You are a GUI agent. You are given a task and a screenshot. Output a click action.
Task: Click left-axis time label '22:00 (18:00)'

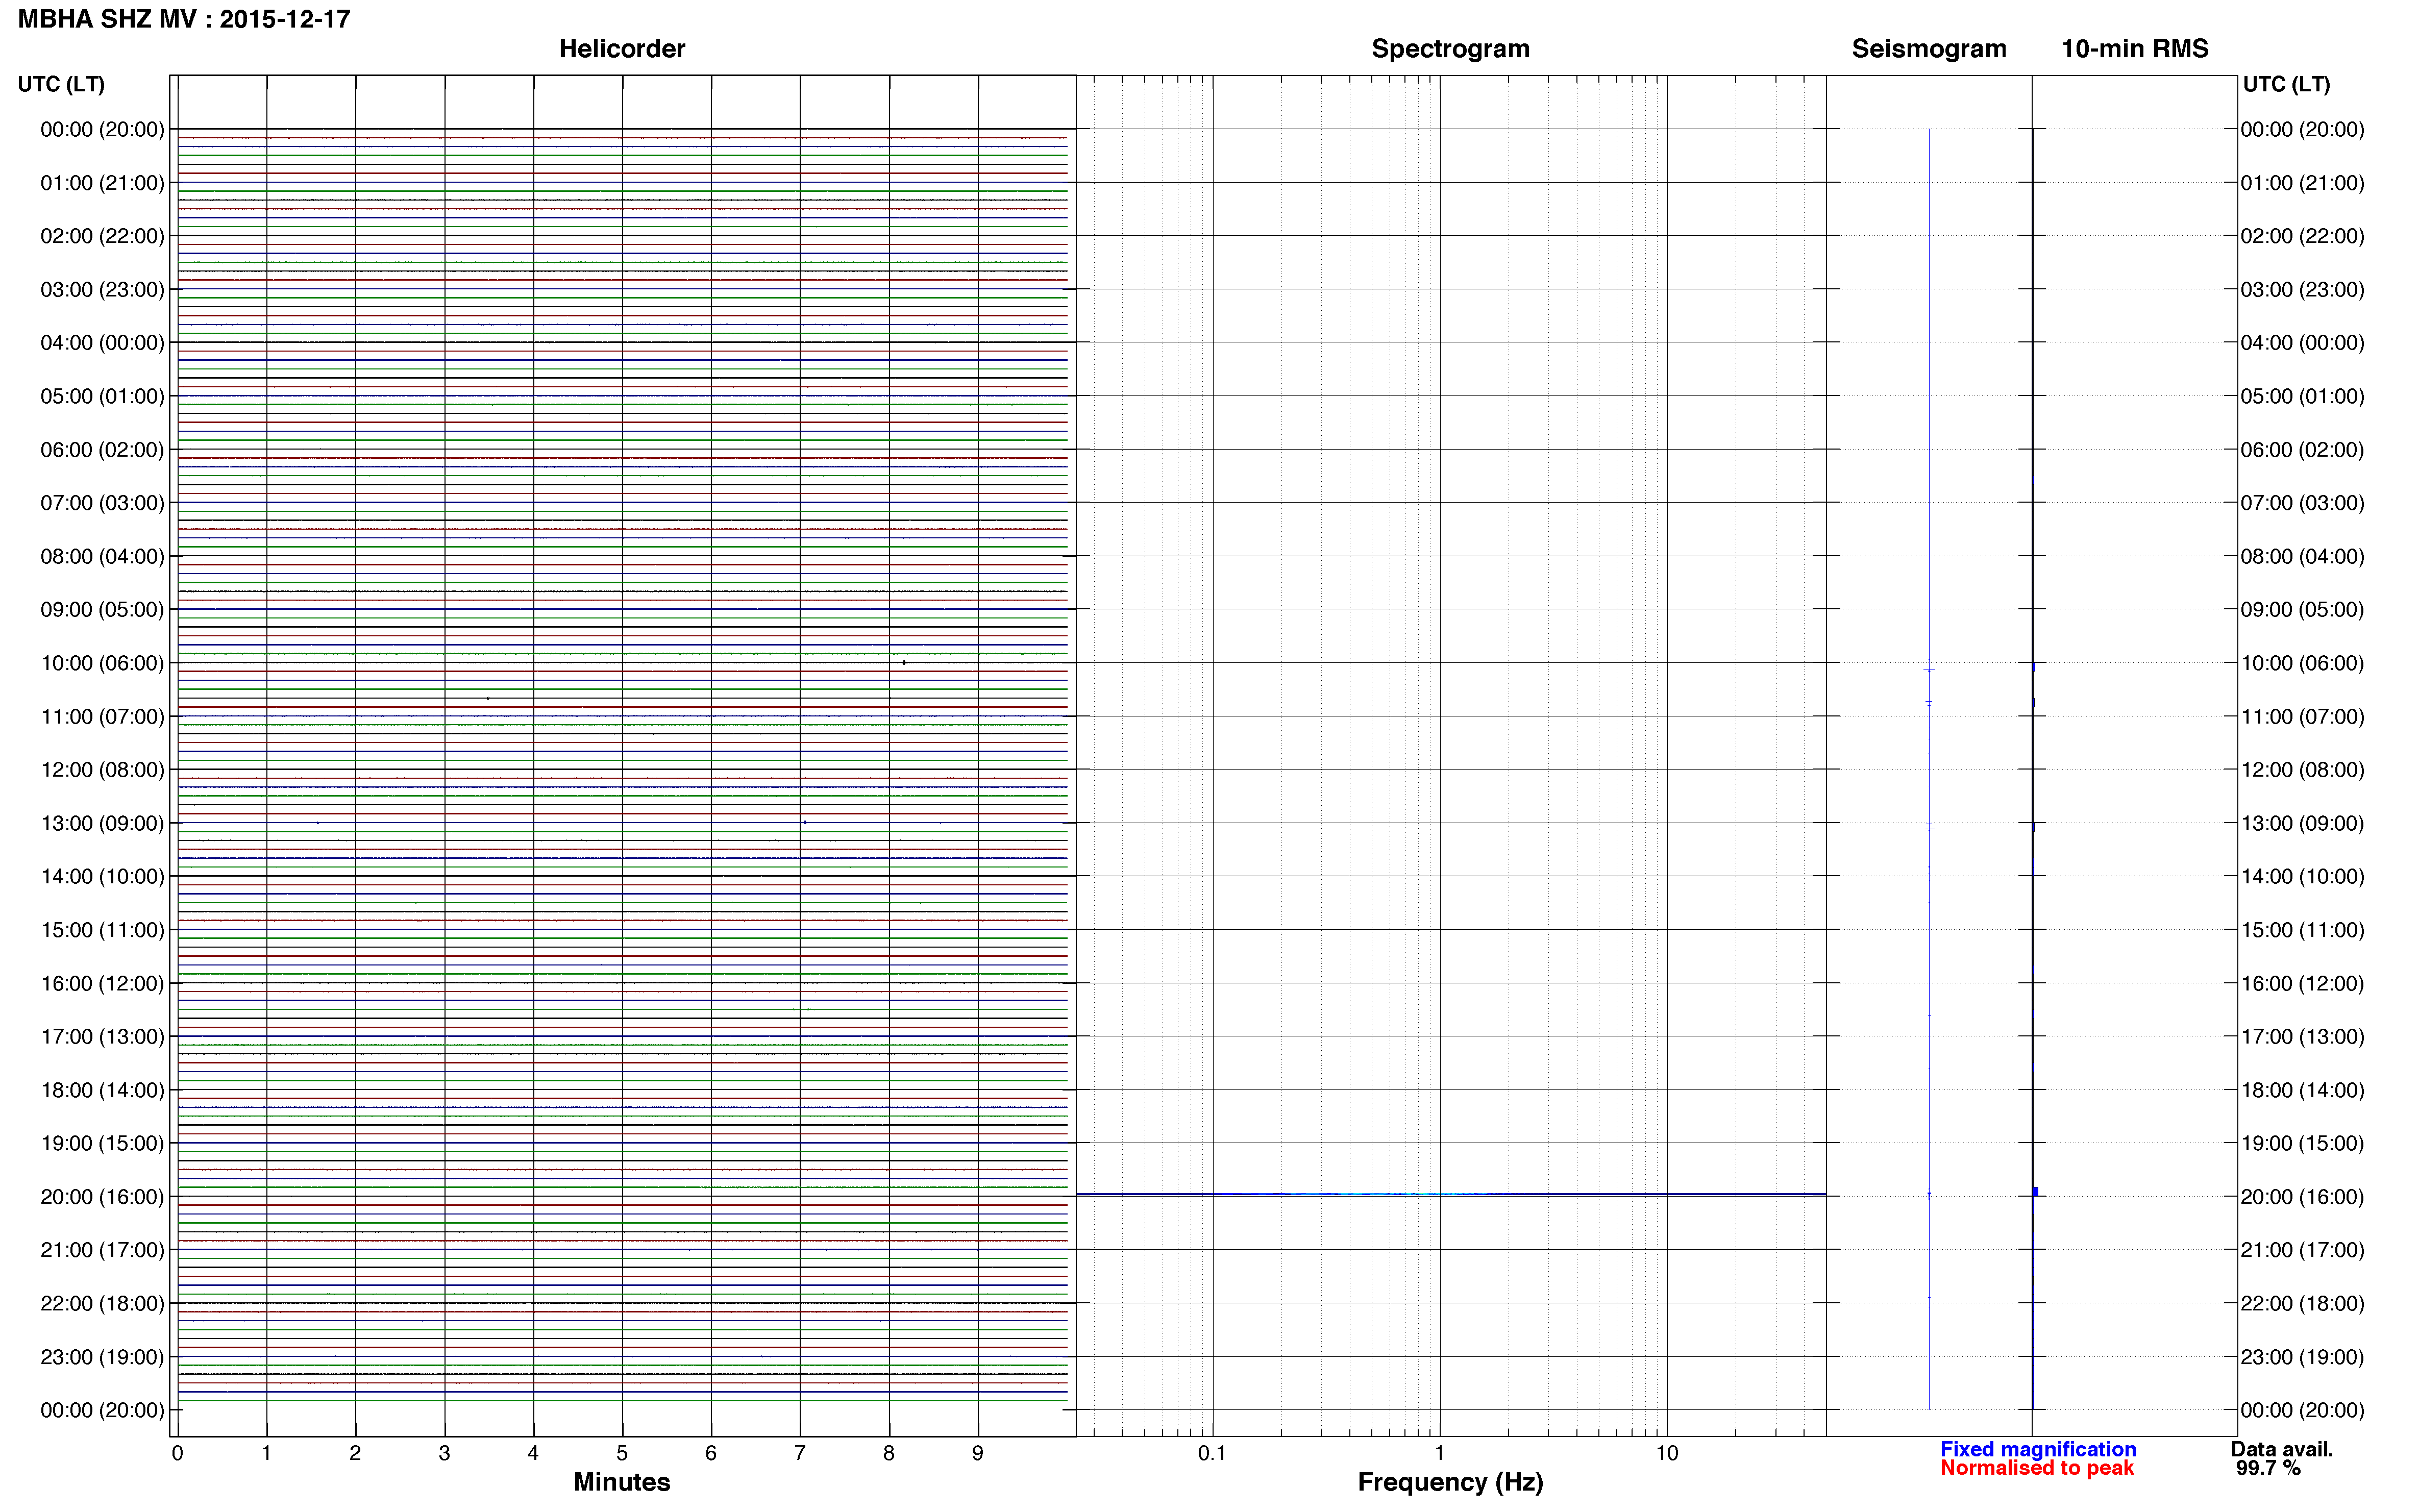click(102, 1304)
